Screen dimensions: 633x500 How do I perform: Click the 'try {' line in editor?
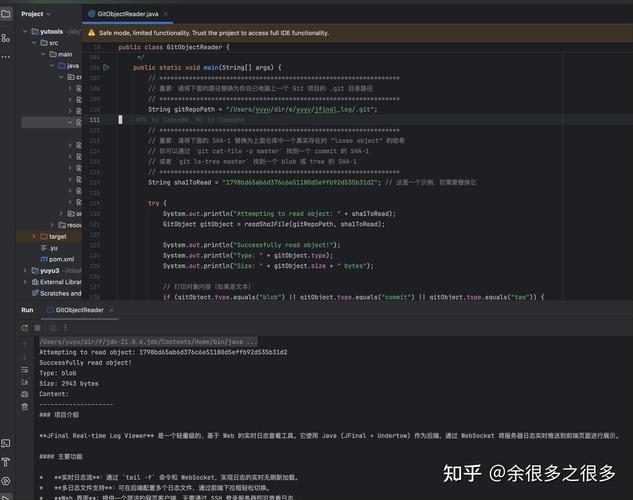pyautogui.click(x=157, y=203)
